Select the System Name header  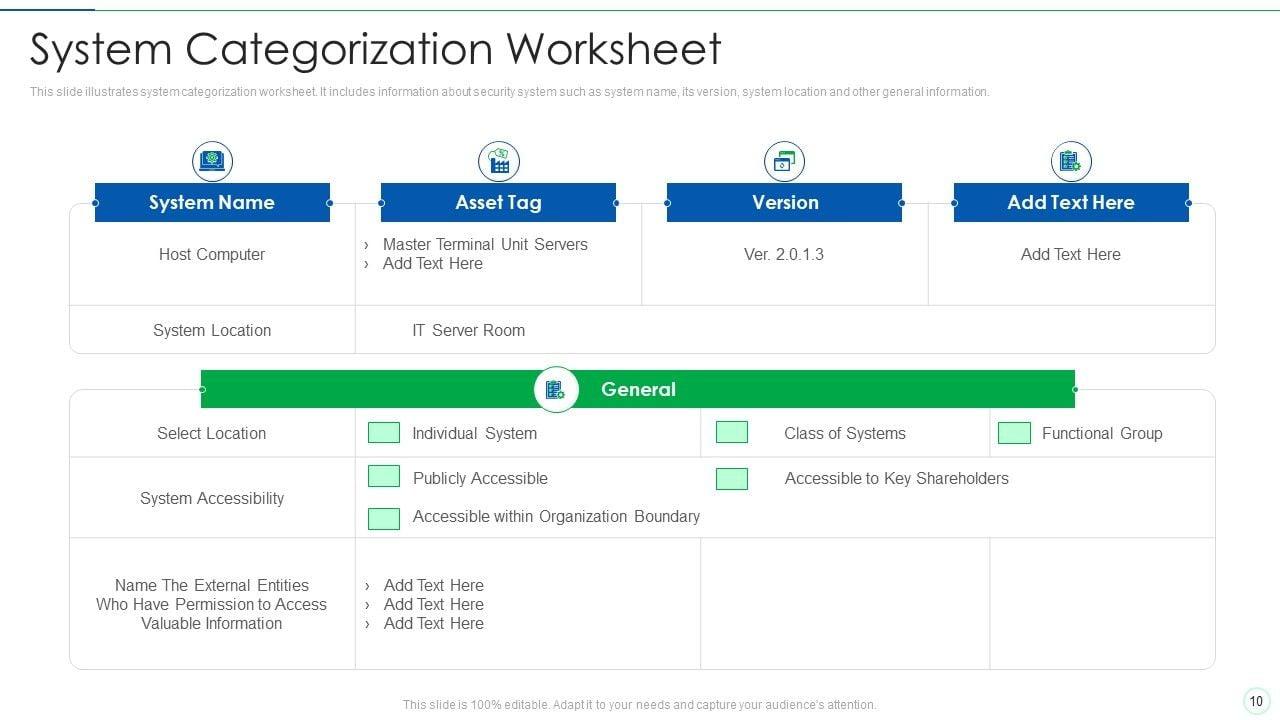[x=212, y=202]
